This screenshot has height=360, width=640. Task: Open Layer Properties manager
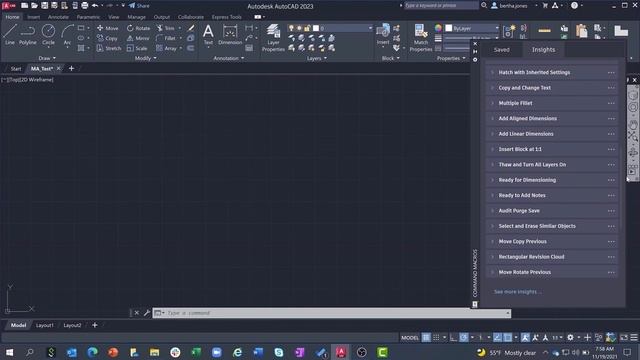[273, 38]
